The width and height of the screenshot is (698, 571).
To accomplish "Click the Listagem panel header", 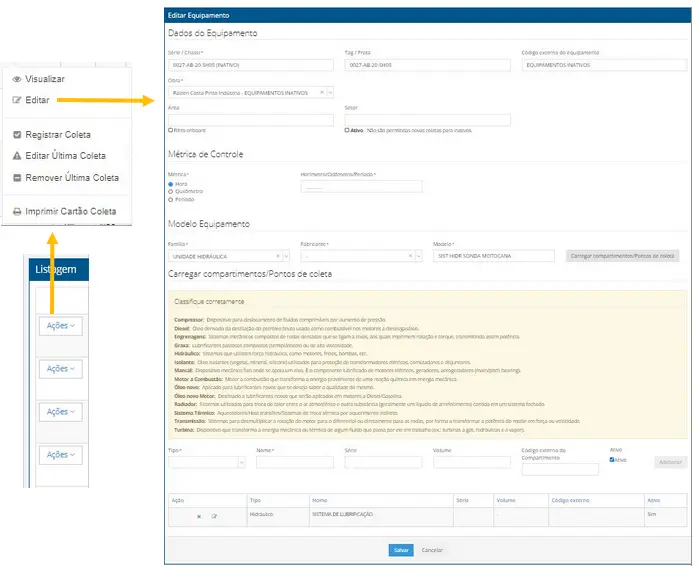I will coord(59,270).
